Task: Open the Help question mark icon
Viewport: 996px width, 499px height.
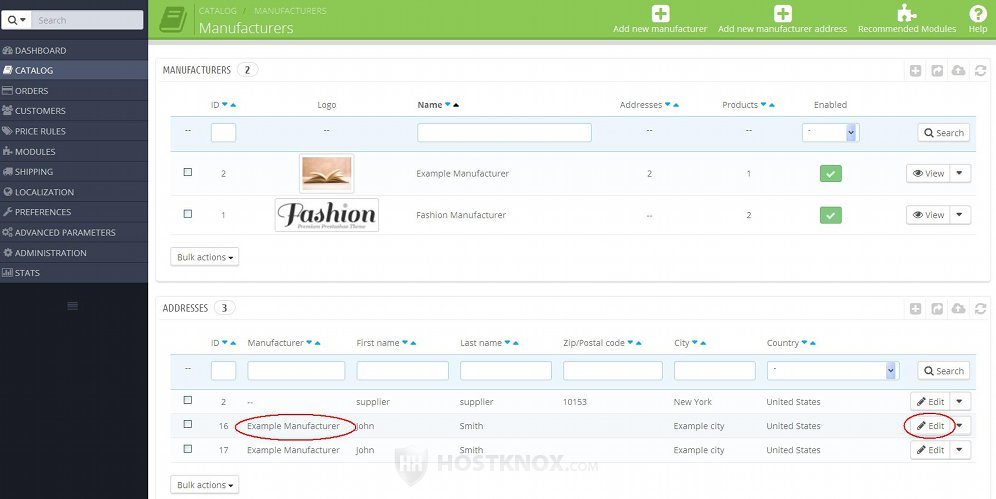Action: pos(977,14)
